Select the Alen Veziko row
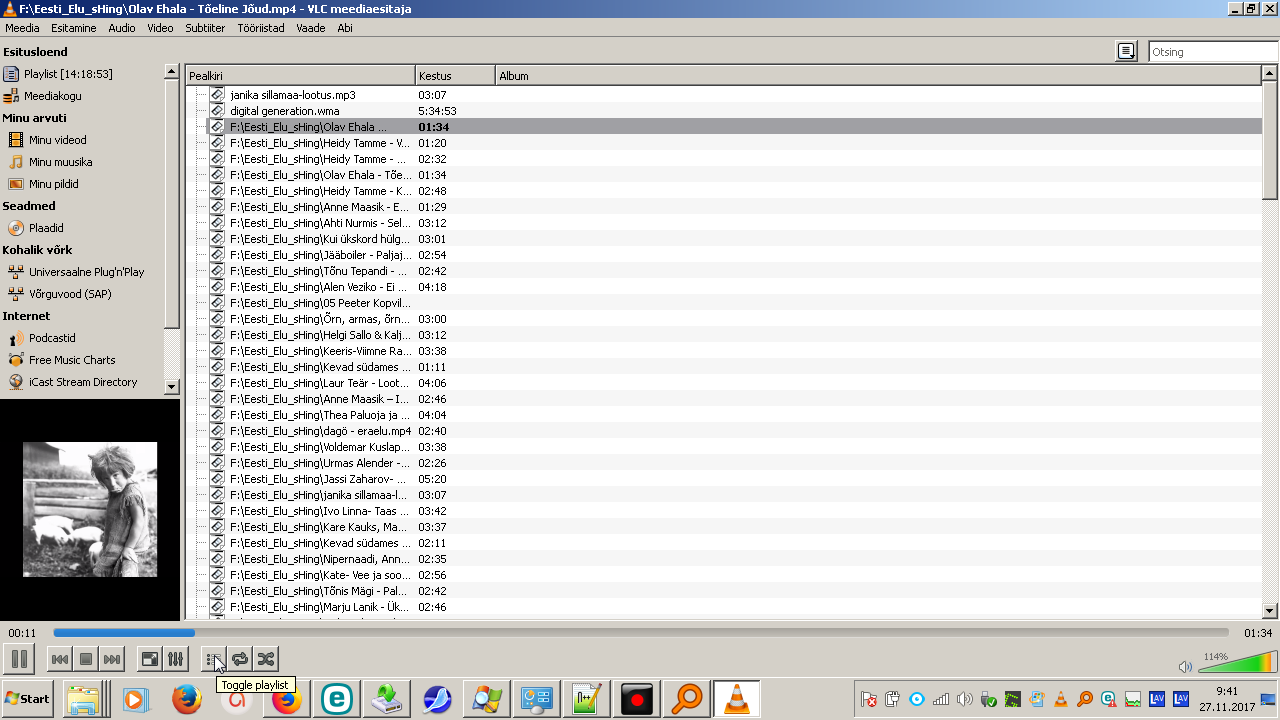 [734, 287]
